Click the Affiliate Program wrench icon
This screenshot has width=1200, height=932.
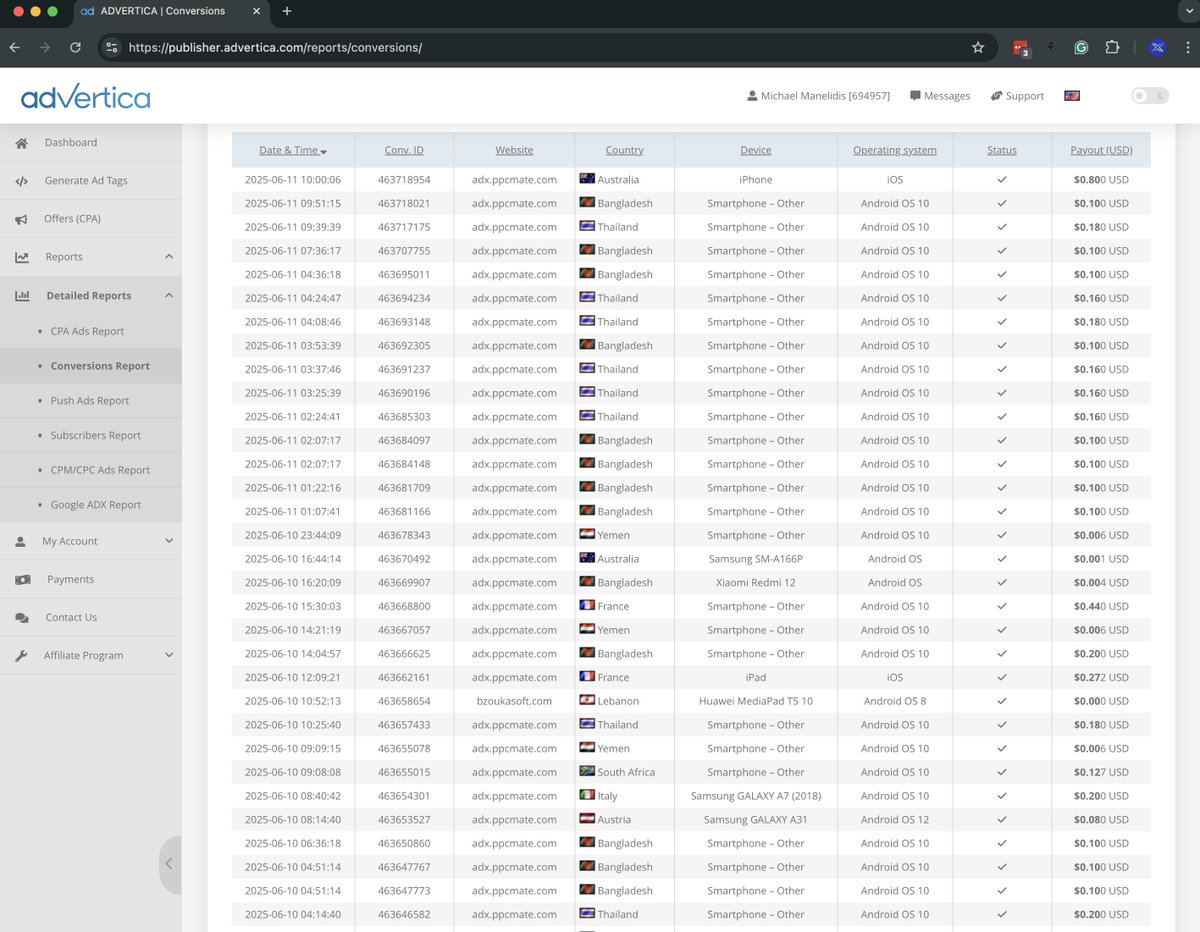(x=22, y=656)
